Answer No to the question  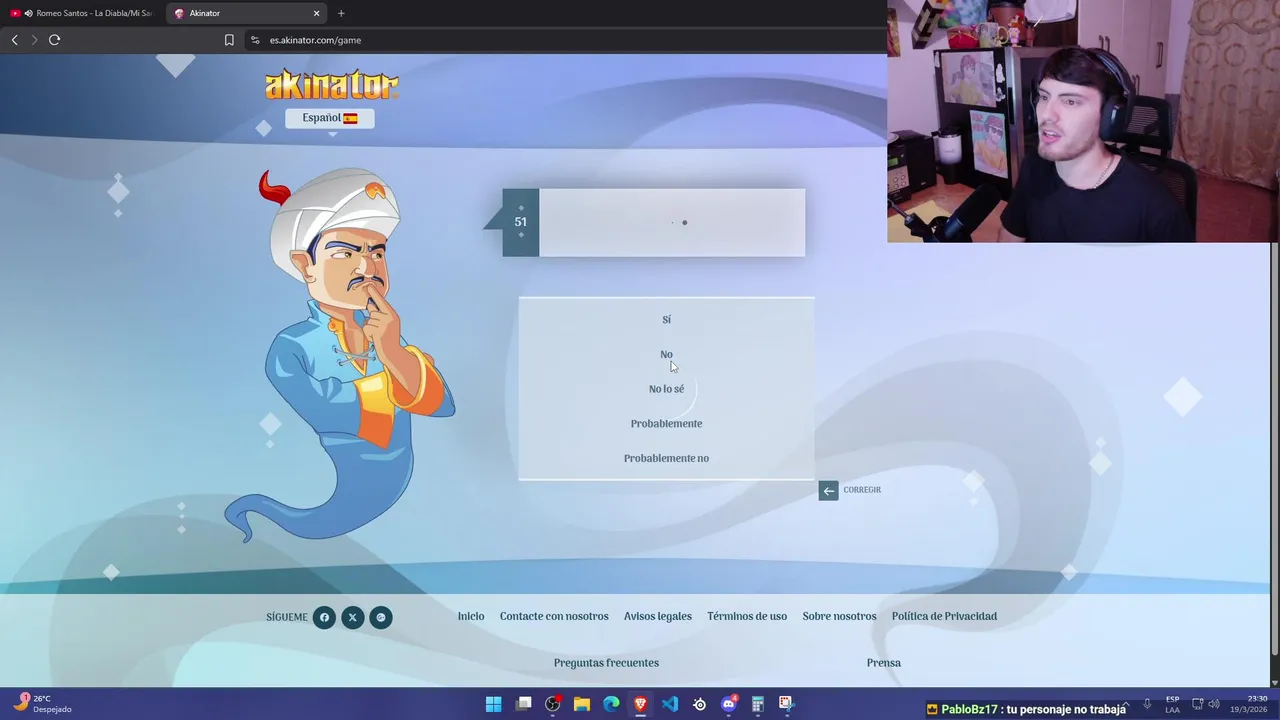666,354
